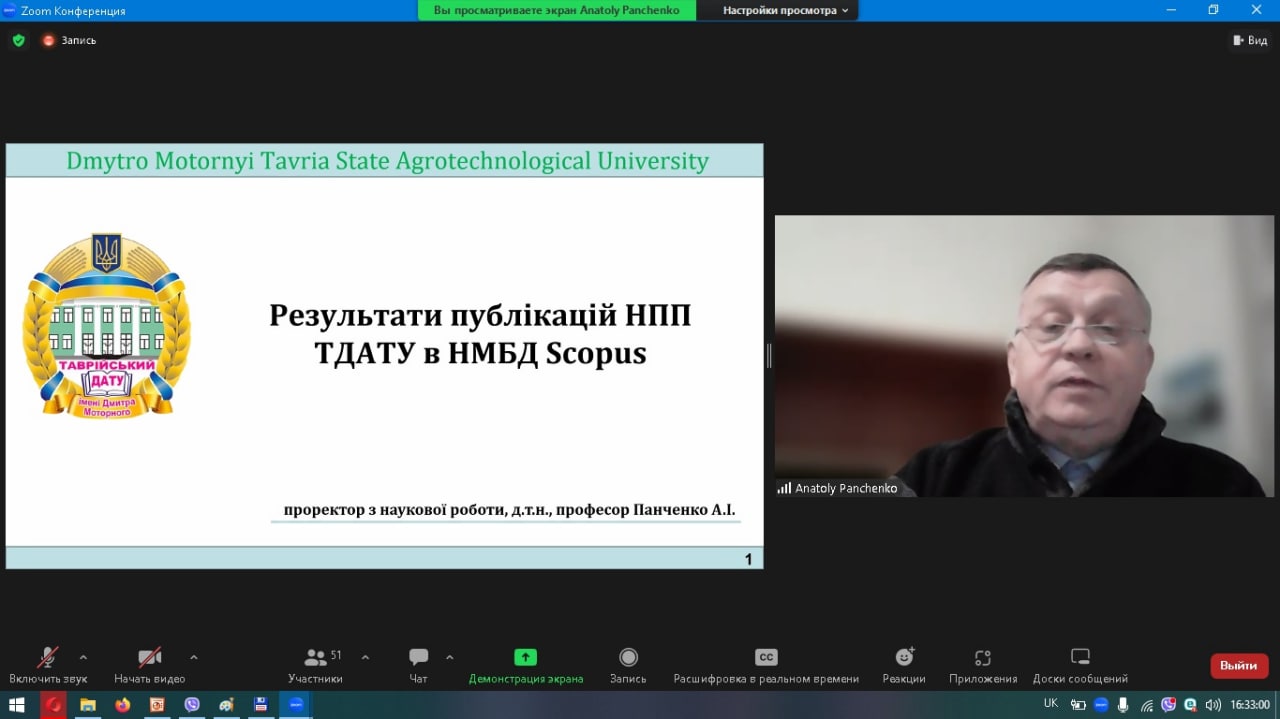Open the Вид view menu

(x=1250, y=41)
